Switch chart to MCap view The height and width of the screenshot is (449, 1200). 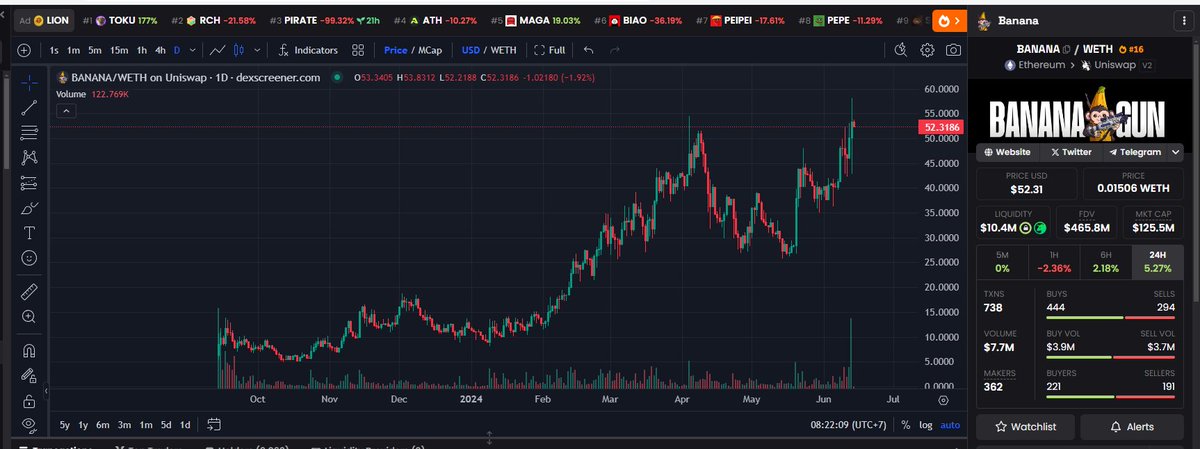click(429, 50)
